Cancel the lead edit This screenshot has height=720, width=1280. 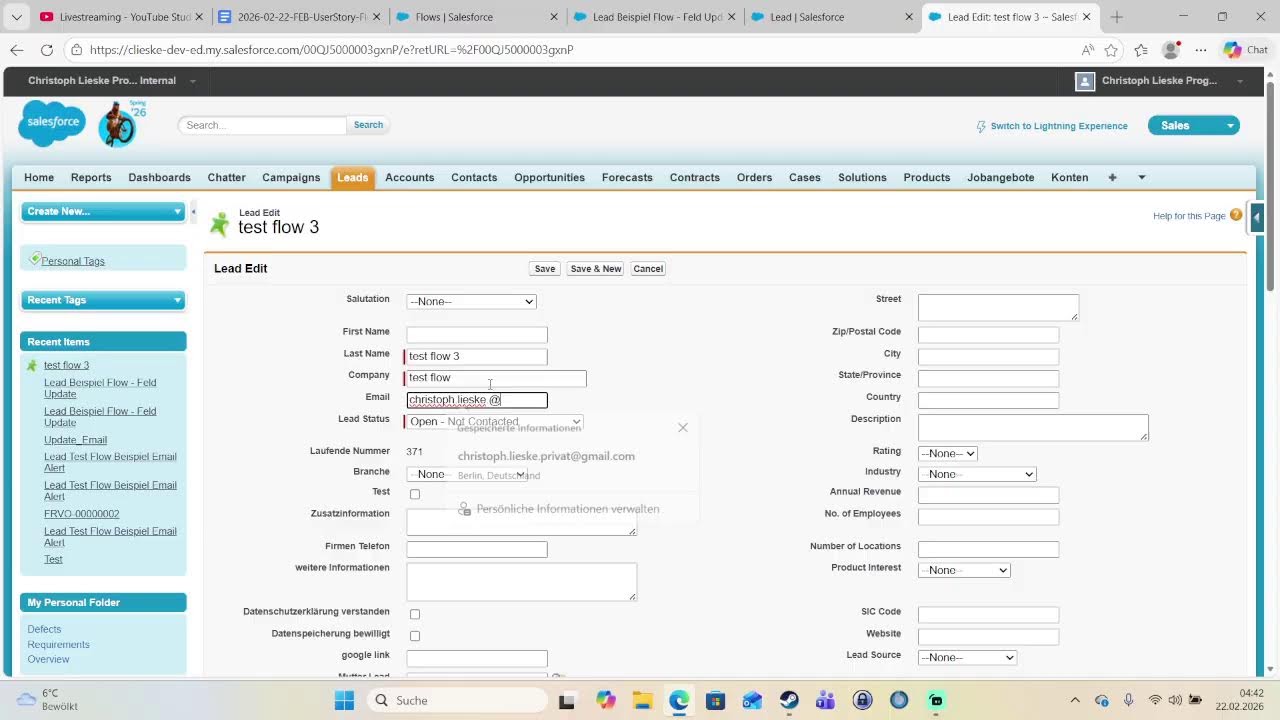tap(648, 269)
